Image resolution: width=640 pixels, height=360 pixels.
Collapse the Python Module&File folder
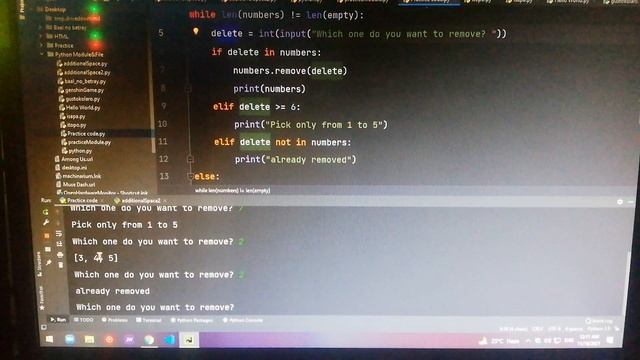(x=41, y=54)
